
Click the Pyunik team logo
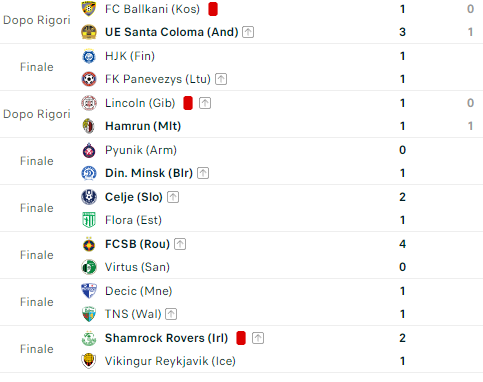(x=89, y=150)
